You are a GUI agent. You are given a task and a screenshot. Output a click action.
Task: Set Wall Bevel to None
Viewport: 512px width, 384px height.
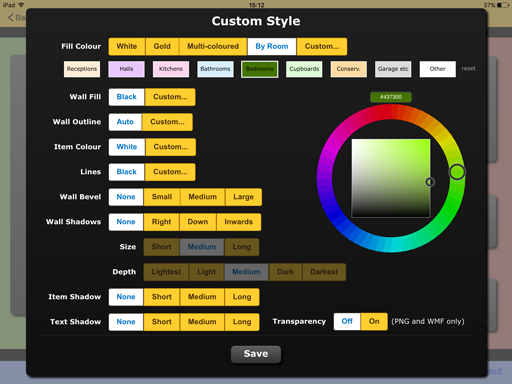tap(126, 197)
